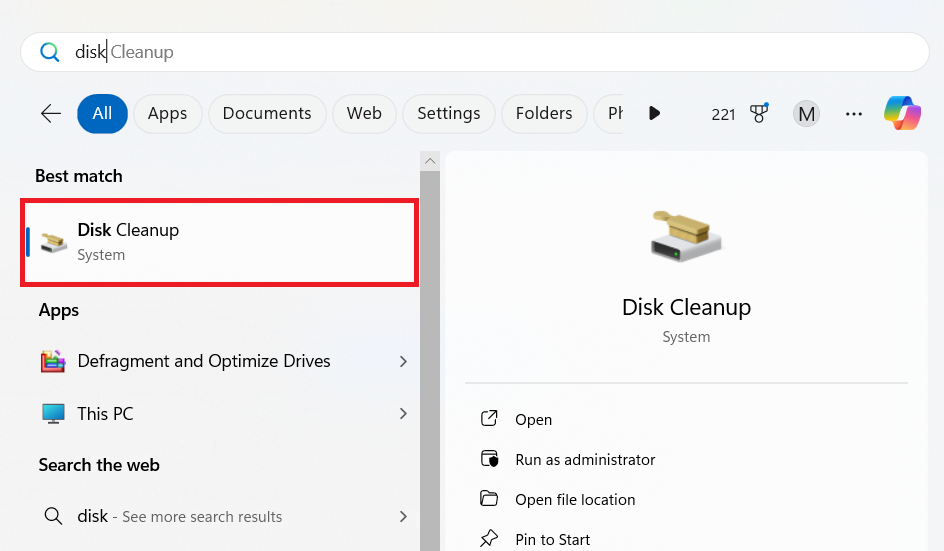944x551 pixels.
Task: Click the Run as administrator shield icon
Action: (x=489, y=459)
